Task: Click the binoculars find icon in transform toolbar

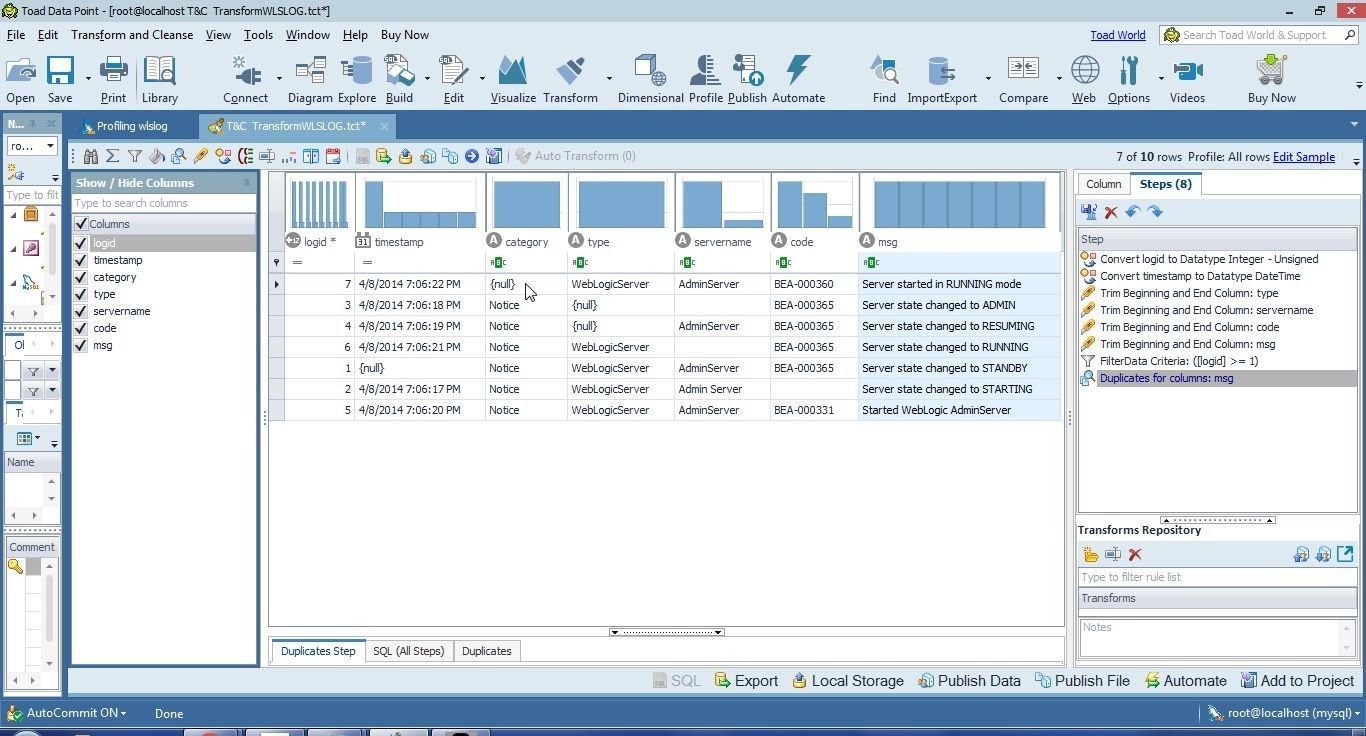Action: [91, 156]
